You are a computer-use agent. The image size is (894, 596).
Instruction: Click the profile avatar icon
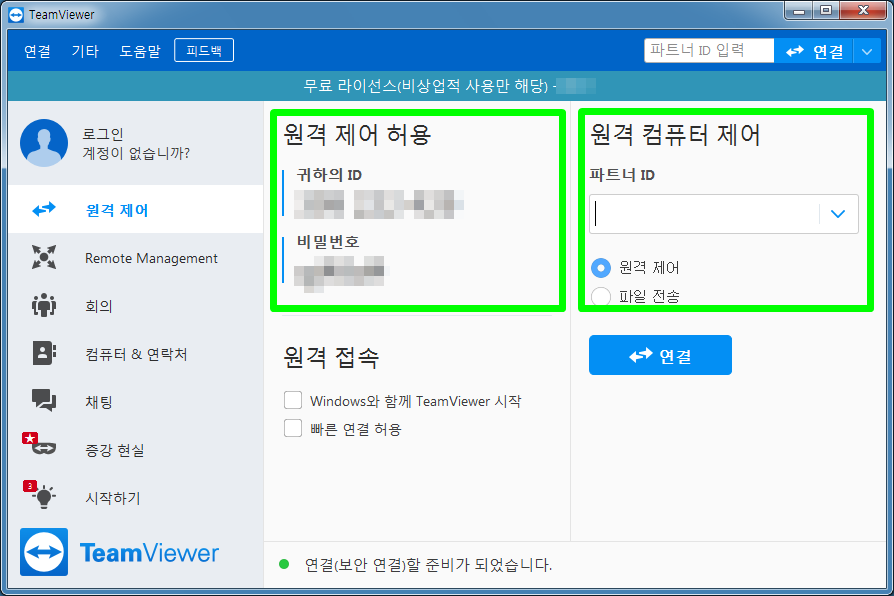click(x=44, y=143)
